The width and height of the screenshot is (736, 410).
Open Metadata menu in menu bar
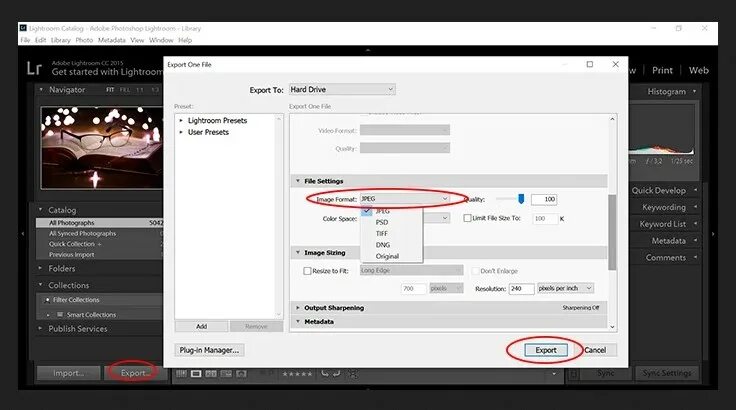click(x=112, y=40)
